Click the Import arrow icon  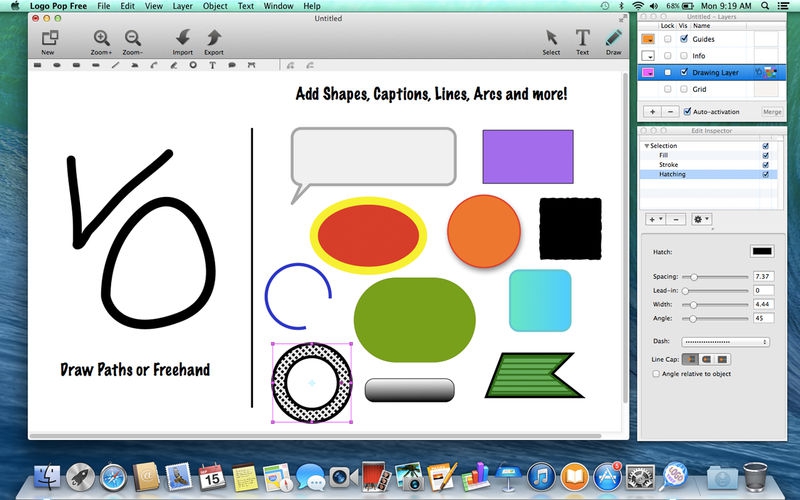pyautogui.click(x=183, y=38)
